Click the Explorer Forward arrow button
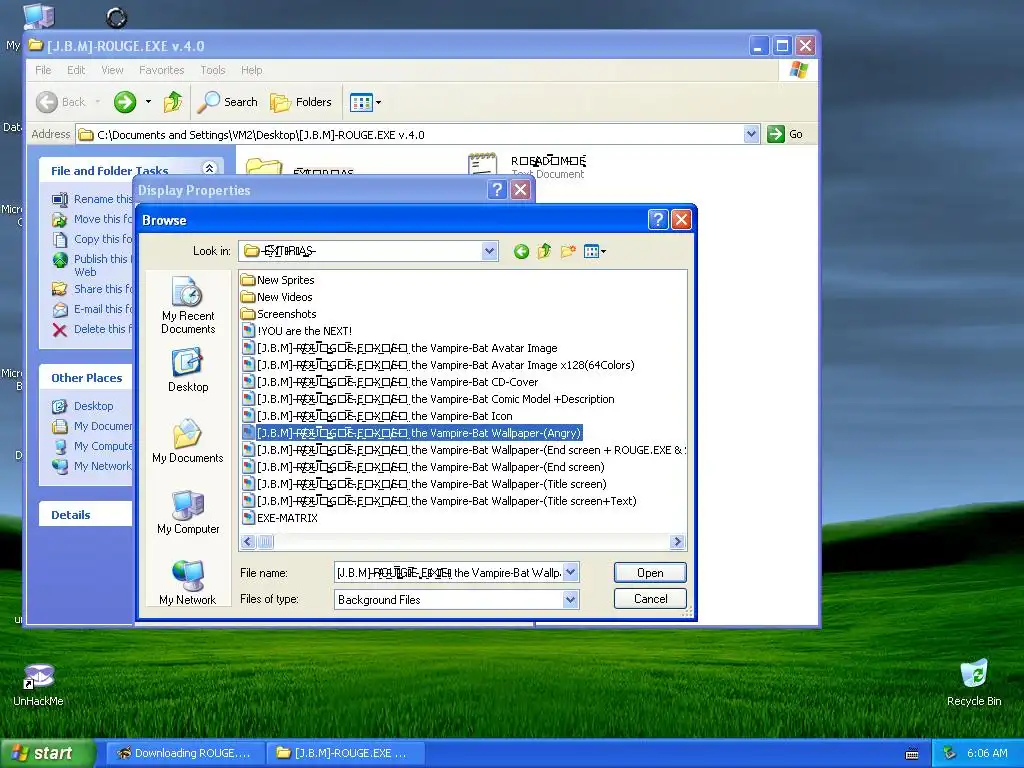This screenshot has height=768, width=1024. [x=125, y=102]
